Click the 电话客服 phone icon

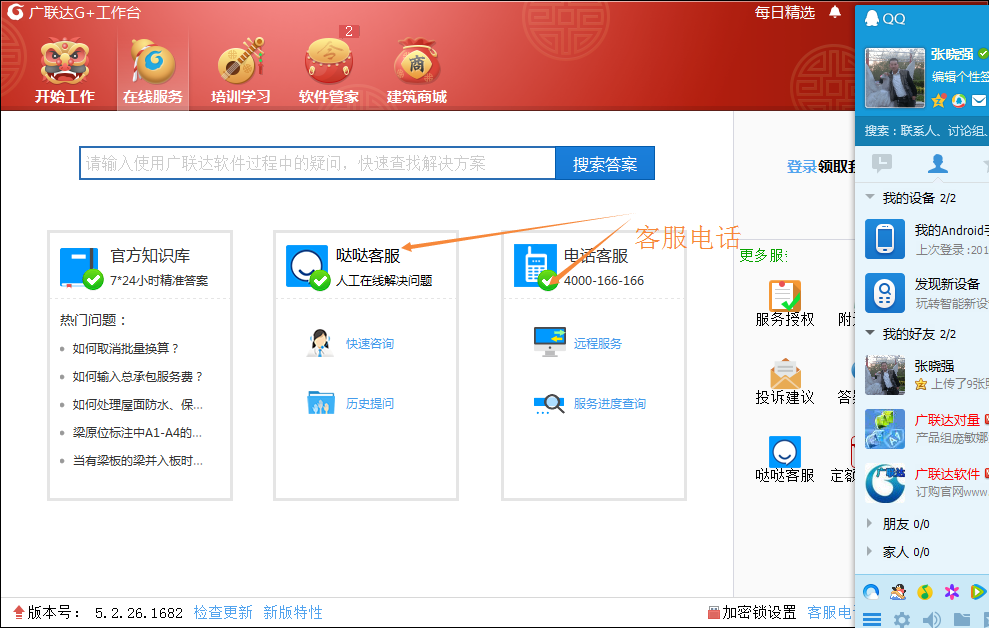(x=535, y=266)
